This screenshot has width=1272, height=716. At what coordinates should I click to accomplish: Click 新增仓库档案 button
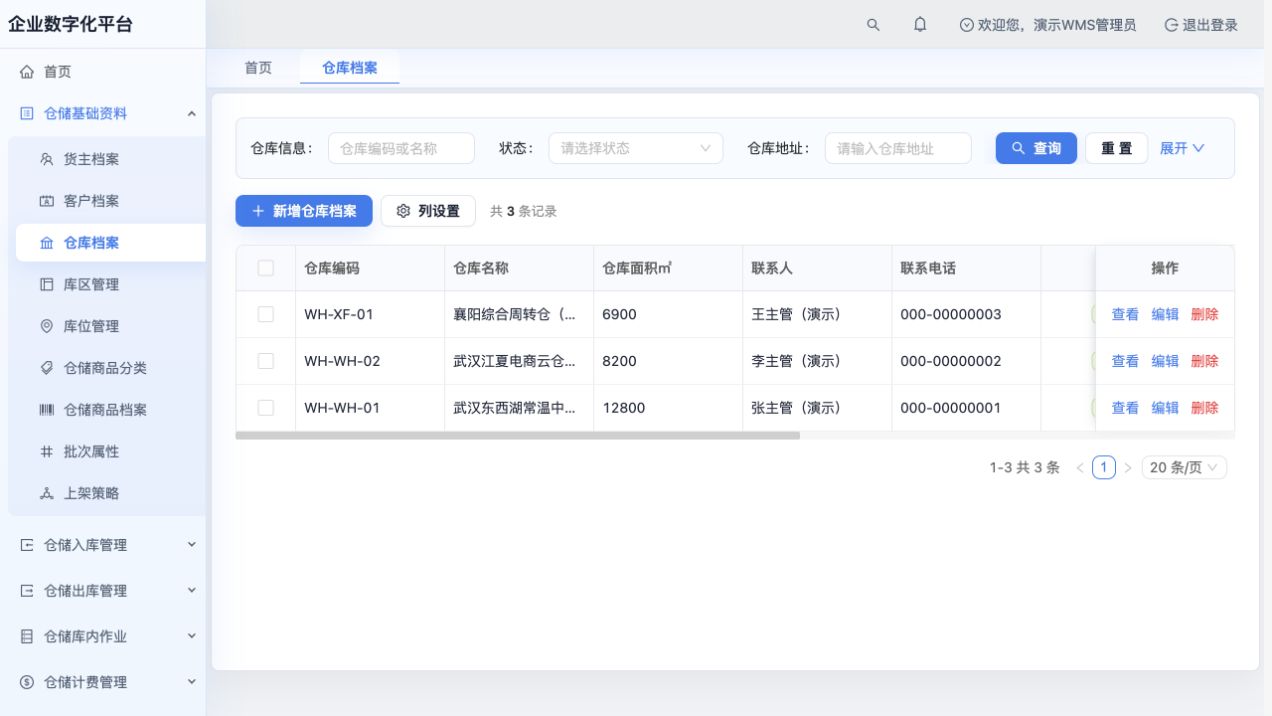coord(304,211)
